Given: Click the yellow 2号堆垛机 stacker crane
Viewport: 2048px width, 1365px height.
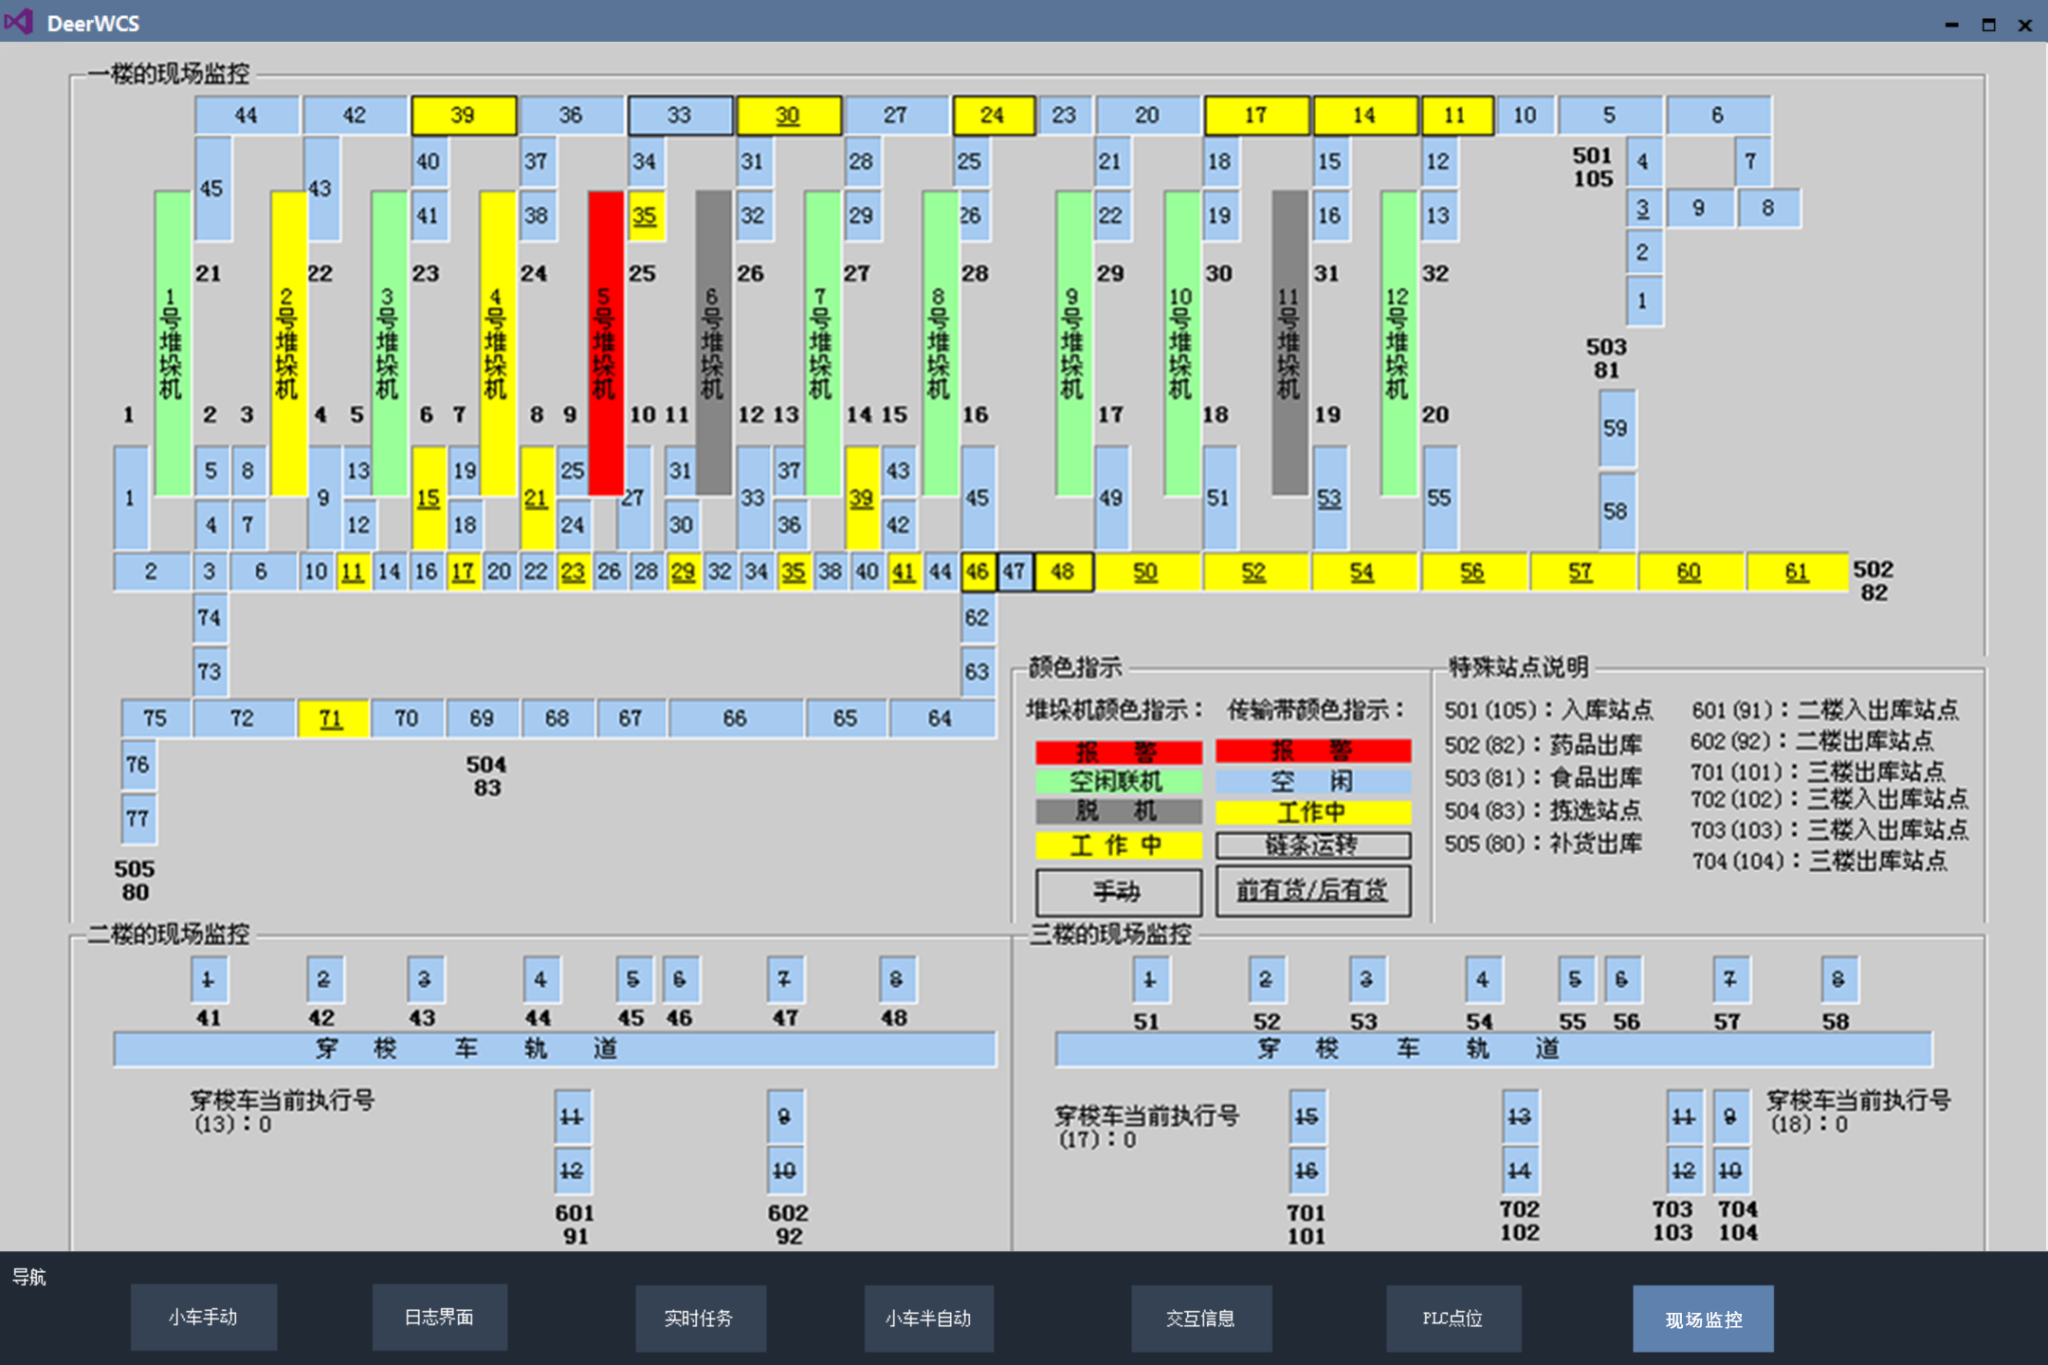Looking at the screenshot, I should point(288,342).
